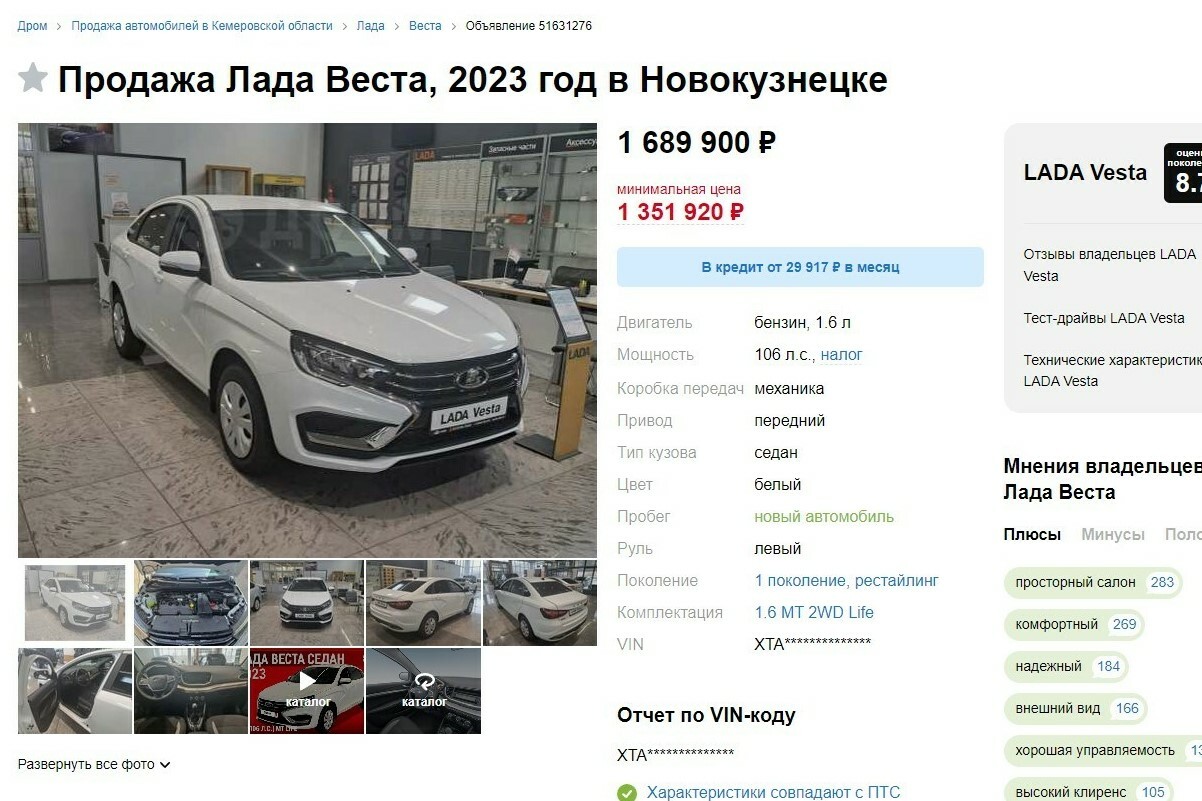This screenshot has width=1202, height=801.
Task: Open Тест-драйвы LADA Vesta link
Action: 1104,318
